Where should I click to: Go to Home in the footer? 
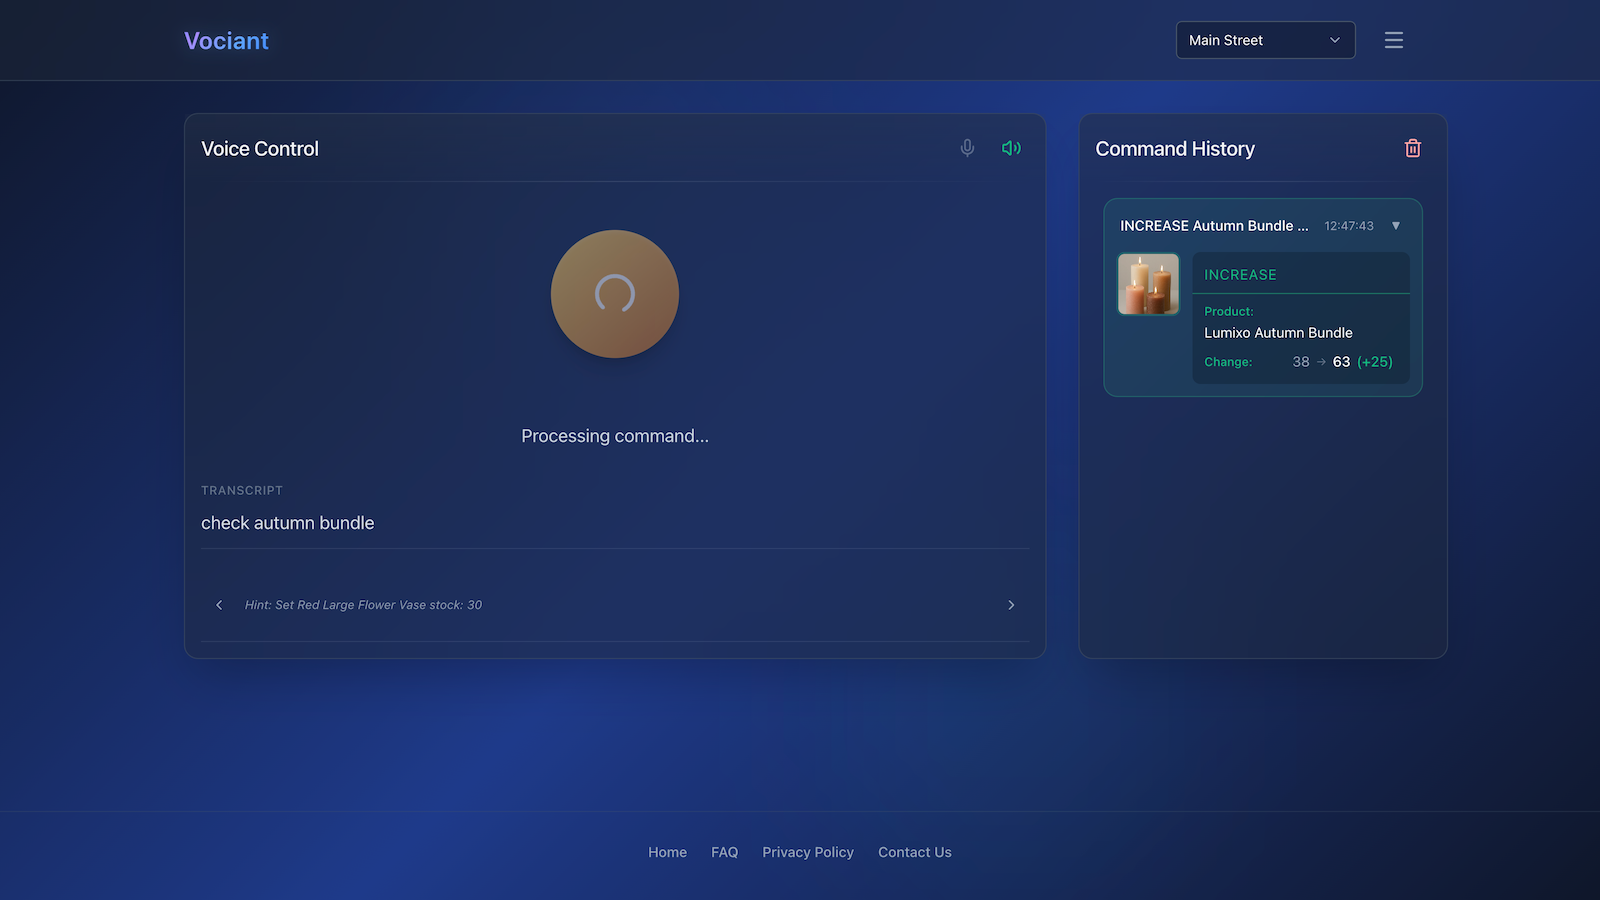coord(667,852)
